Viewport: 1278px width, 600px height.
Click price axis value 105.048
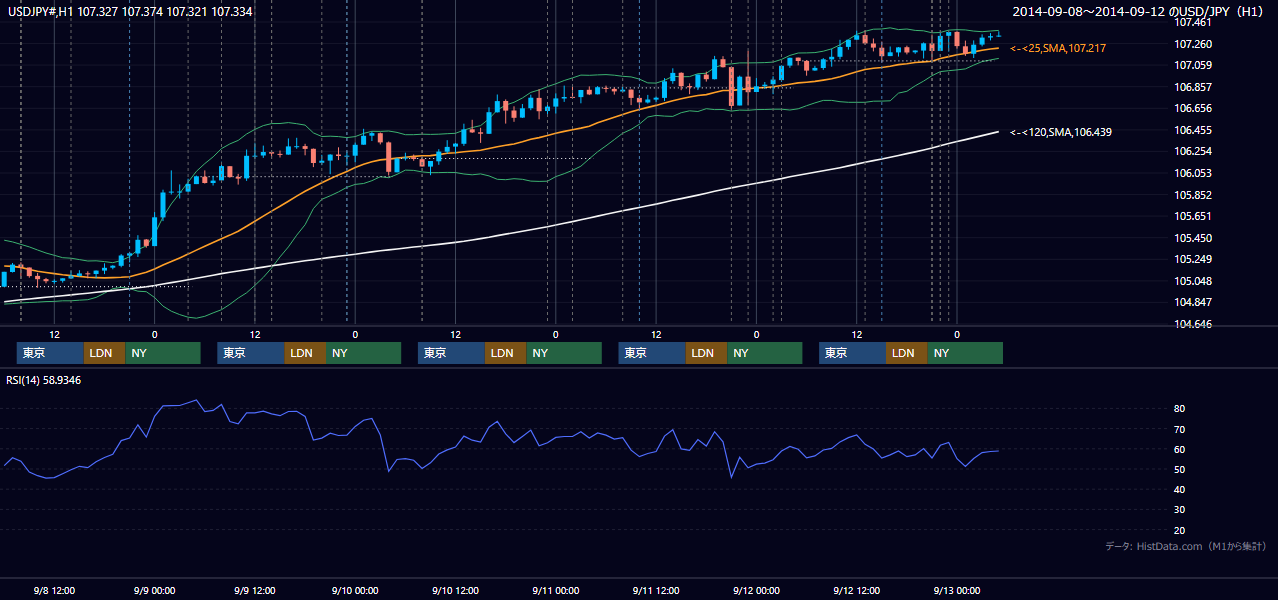pos(1194,281)
